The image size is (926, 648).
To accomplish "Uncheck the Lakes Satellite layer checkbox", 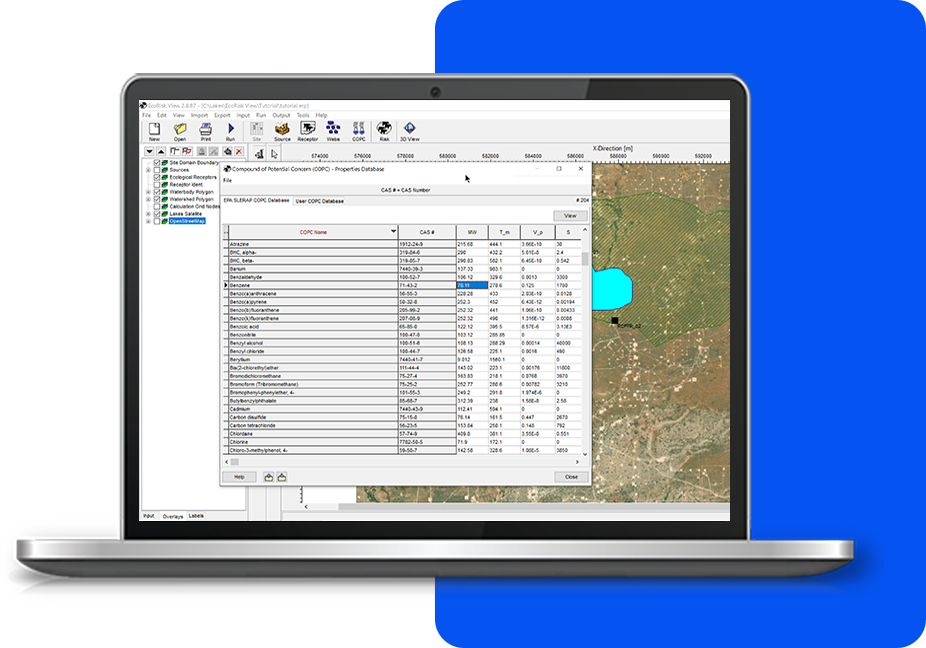I will tap(157, 213).
